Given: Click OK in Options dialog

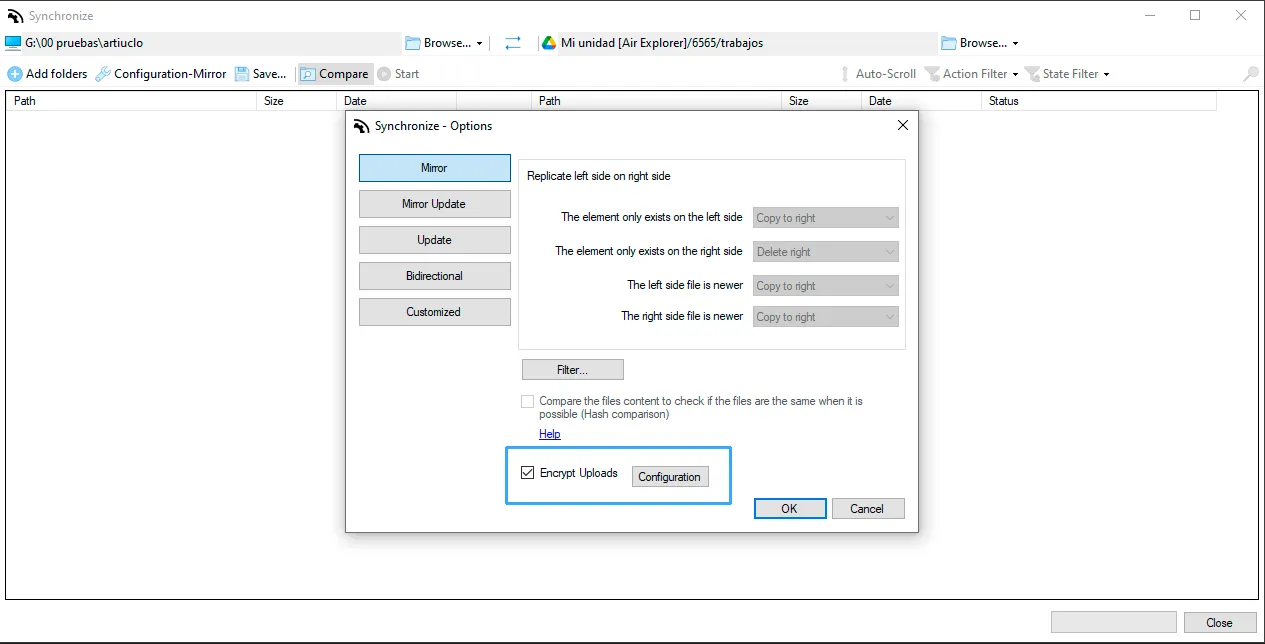Looking at the screenshot, I should (789, 509).
